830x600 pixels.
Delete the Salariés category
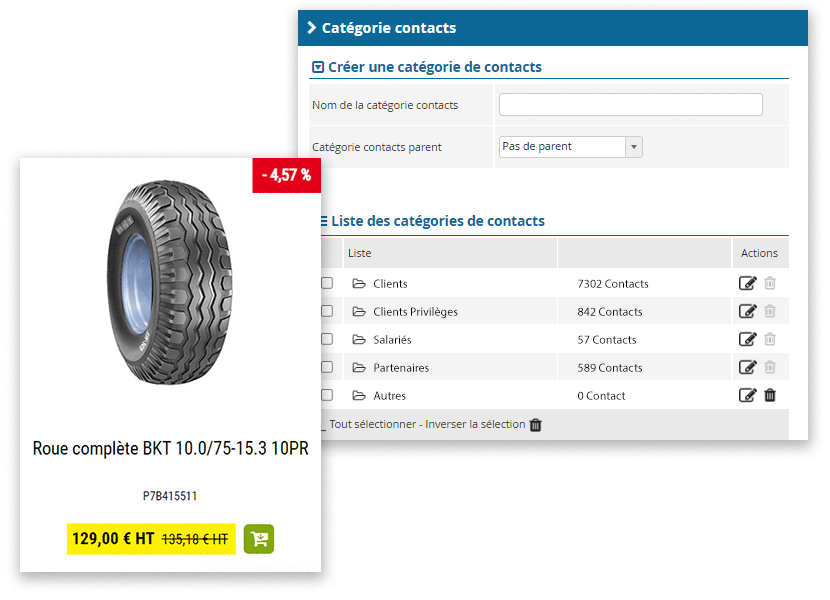[x=770, y=339]
